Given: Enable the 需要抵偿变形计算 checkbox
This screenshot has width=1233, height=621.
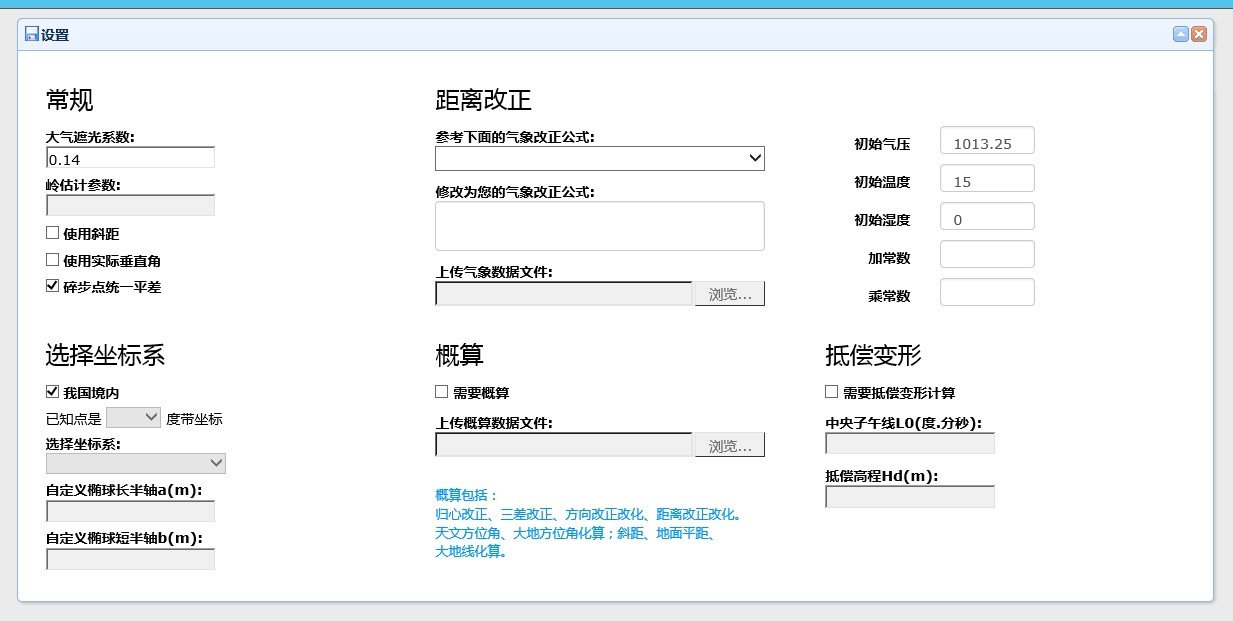Looking at the screenshot, I should tap(829, 391).
